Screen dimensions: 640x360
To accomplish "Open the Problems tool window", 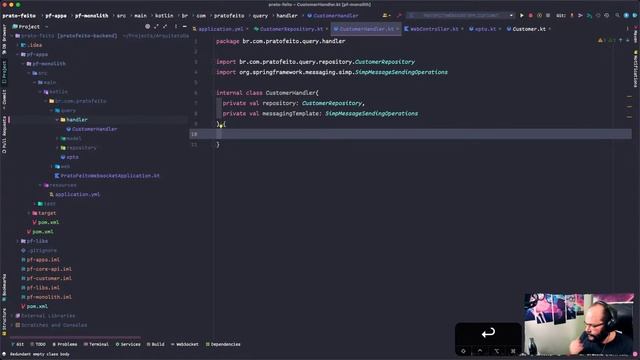I will [x=64, y=344].
